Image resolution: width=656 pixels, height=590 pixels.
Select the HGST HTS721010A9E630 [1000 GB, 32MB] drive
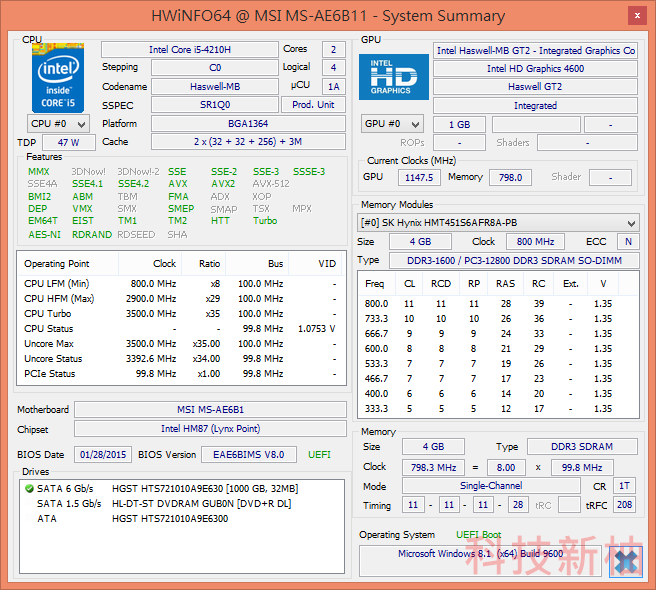(182, 488)
